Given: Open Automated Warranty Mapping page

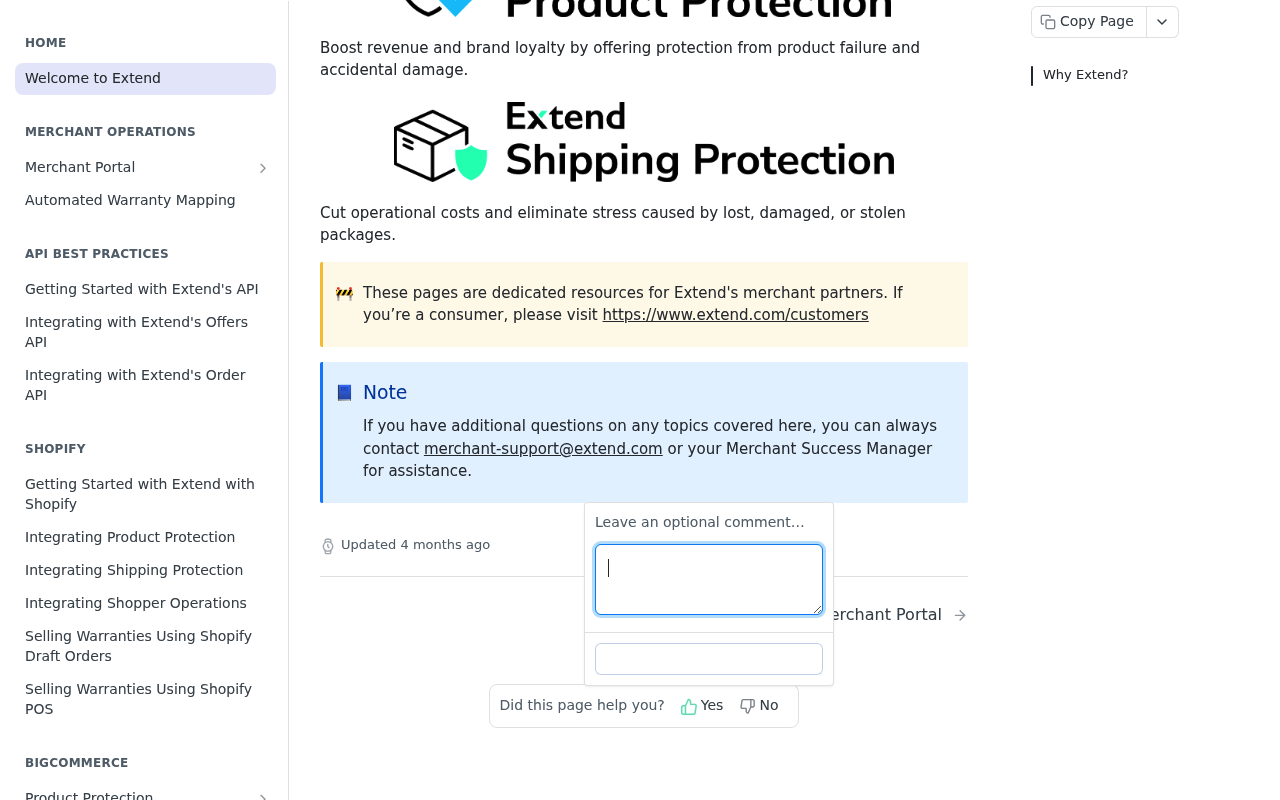Looking at the screenshot, I should tap(130, 201).
